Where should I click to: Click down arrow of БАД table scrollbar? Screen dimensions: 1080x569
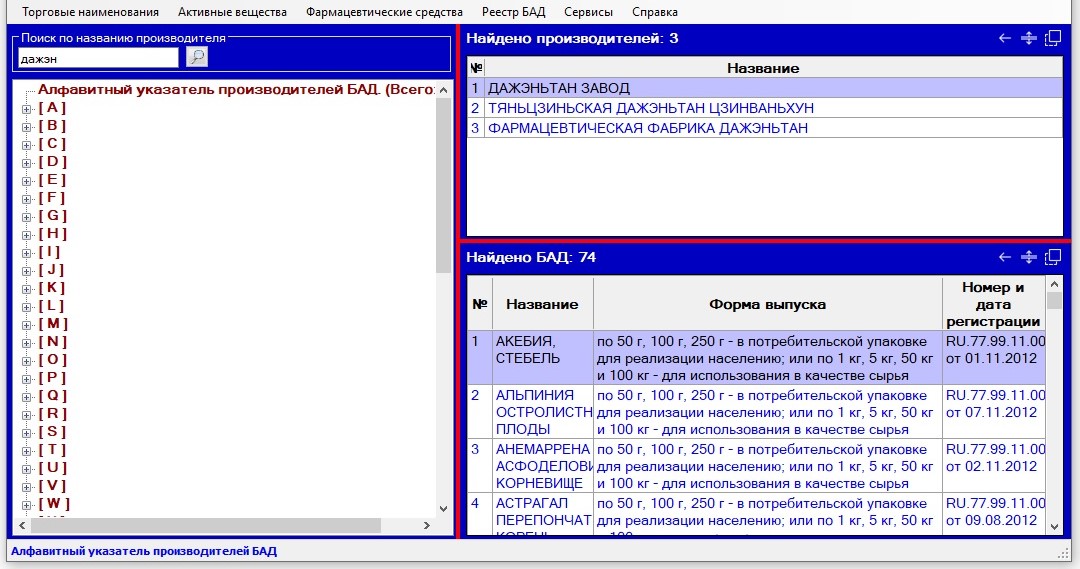click(x=1054, y=526)
